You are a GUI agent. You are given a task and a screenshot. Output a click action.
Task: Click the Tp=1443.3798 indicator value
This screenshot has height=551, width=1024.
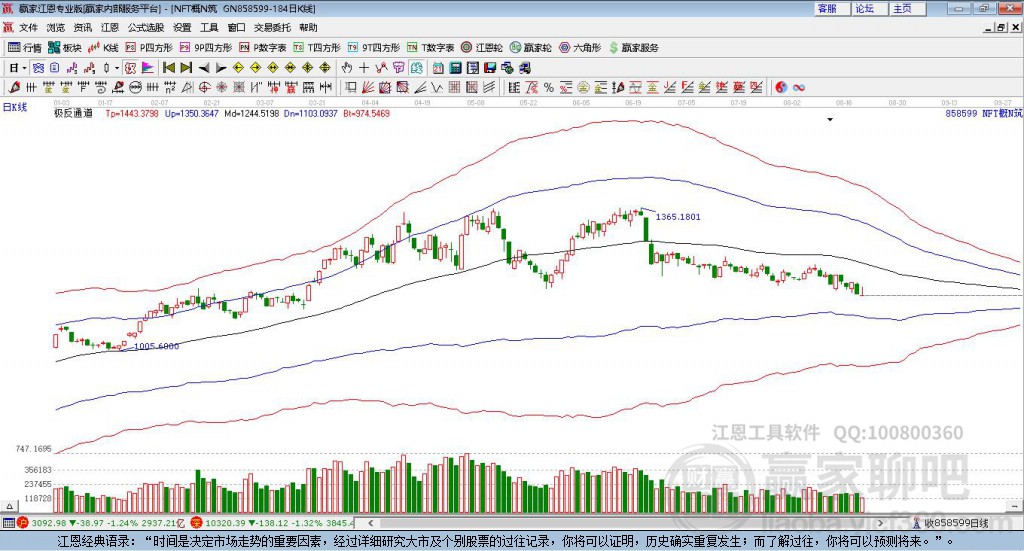132,114
